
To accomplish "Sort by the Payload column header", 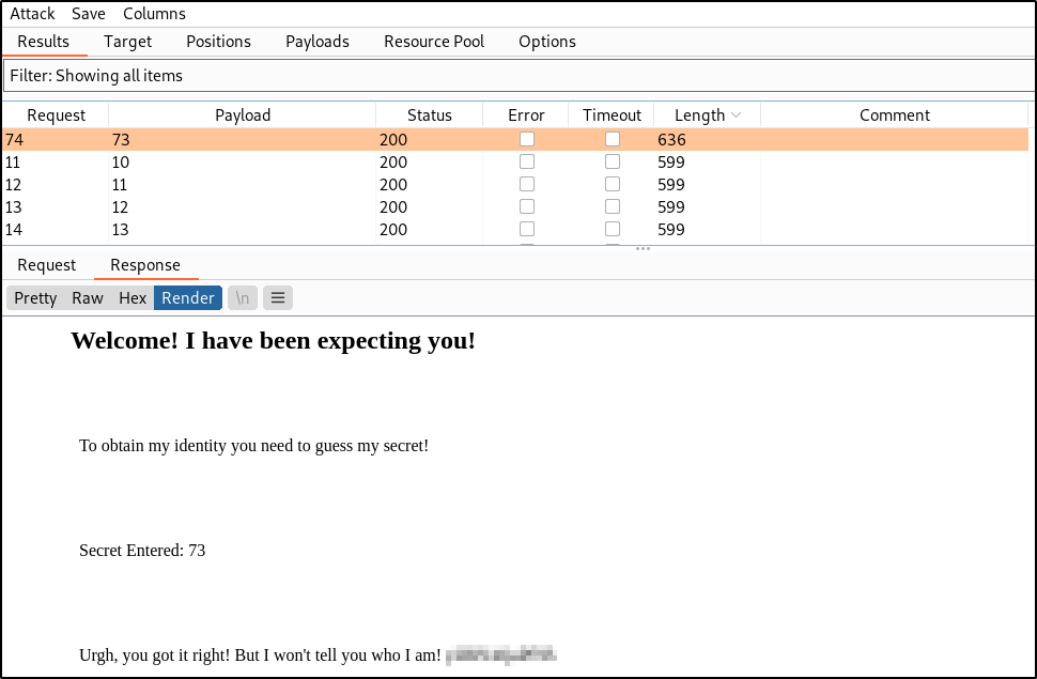I will coord(243,115).
